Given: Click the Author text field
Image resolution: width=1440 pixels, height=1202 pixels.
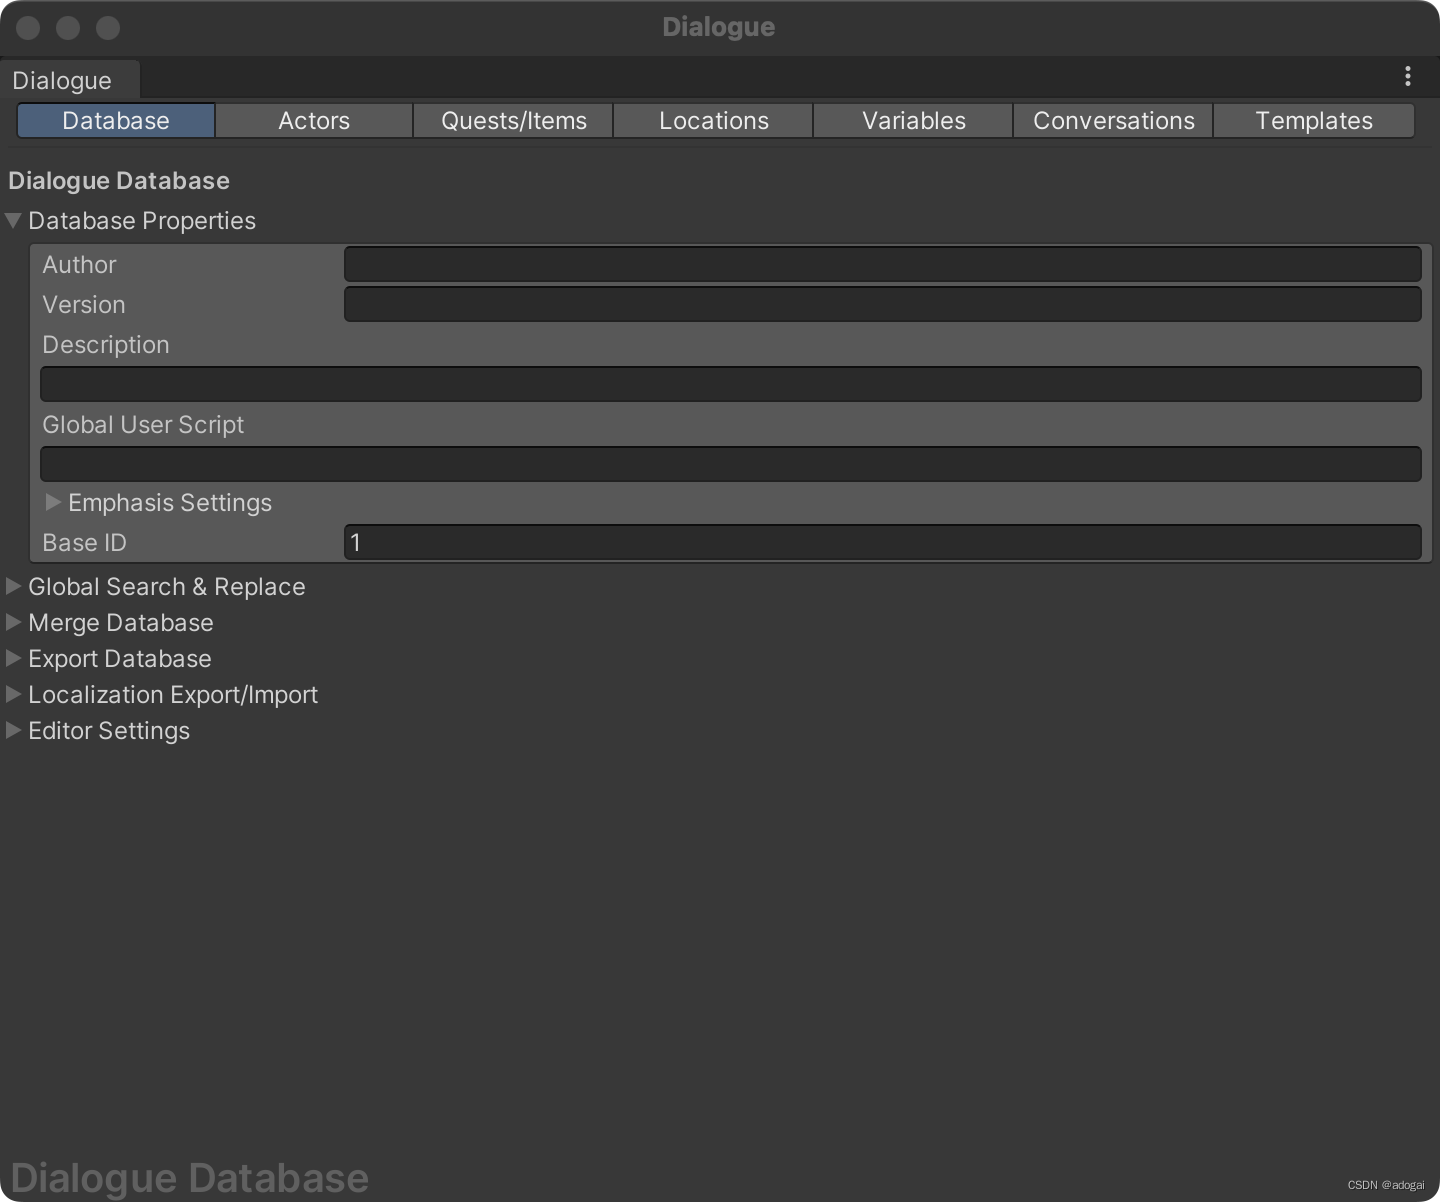Looking at the screenshot, I should point(880,263).
